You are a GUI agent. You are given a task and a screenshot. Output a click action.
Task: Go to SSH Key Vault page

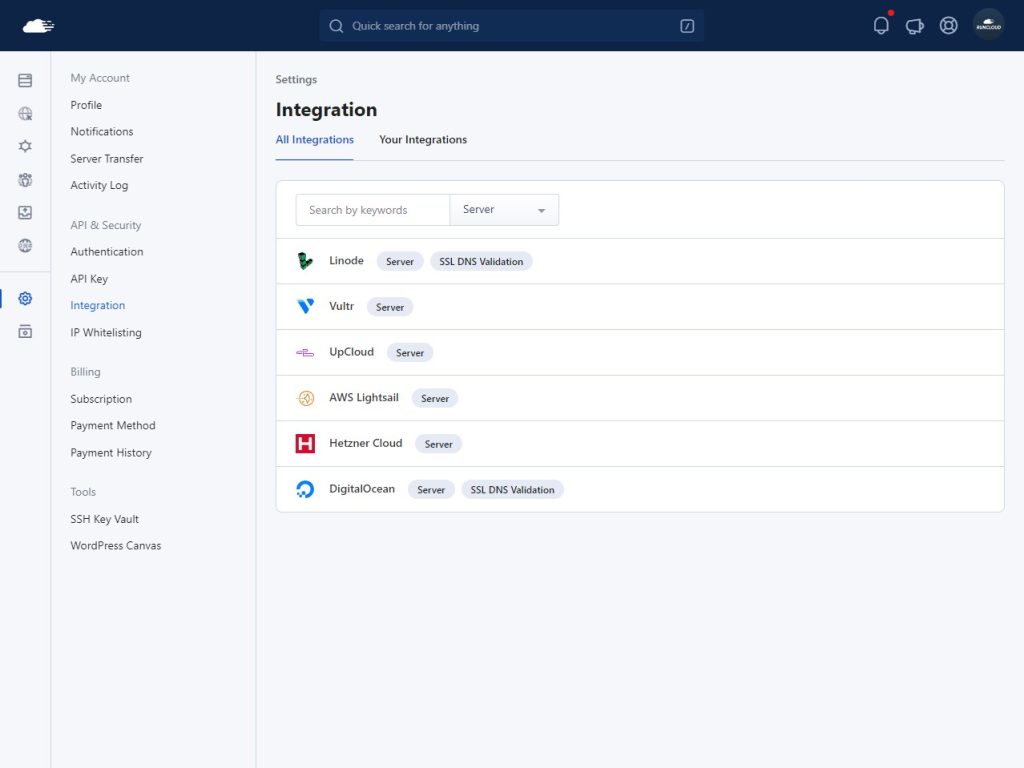(104, 519)
